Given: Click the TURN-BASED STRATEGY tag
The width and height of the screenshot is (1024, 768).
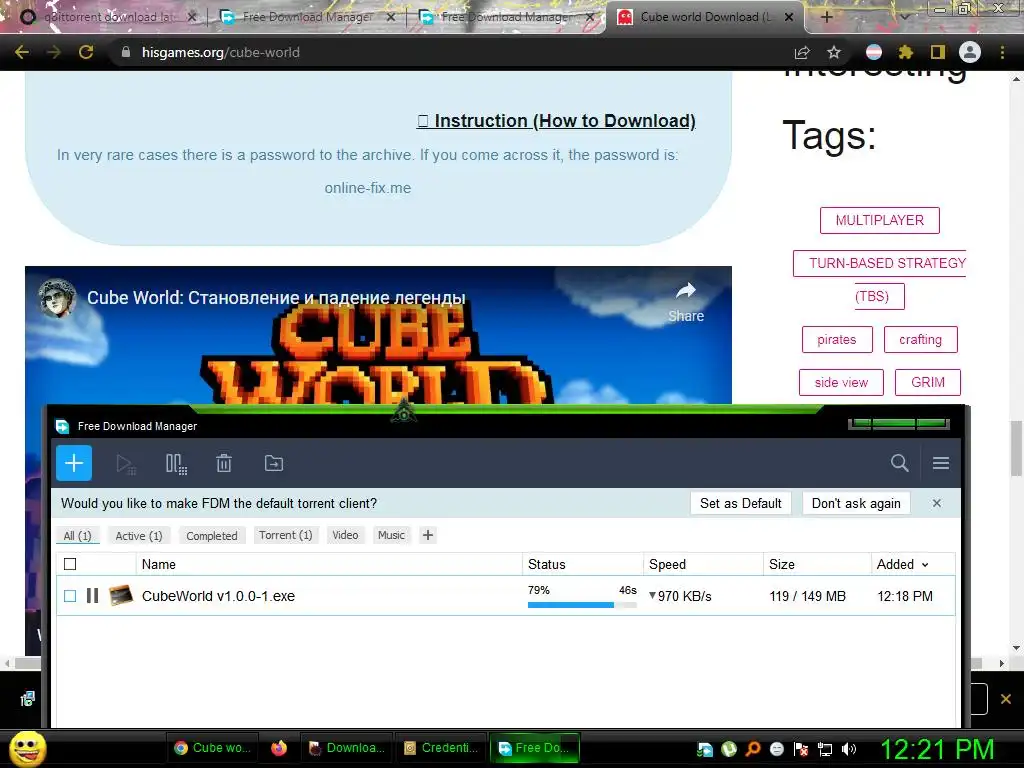Looking at the screenshot, I should pyautogui.click(x=880, y=263).
